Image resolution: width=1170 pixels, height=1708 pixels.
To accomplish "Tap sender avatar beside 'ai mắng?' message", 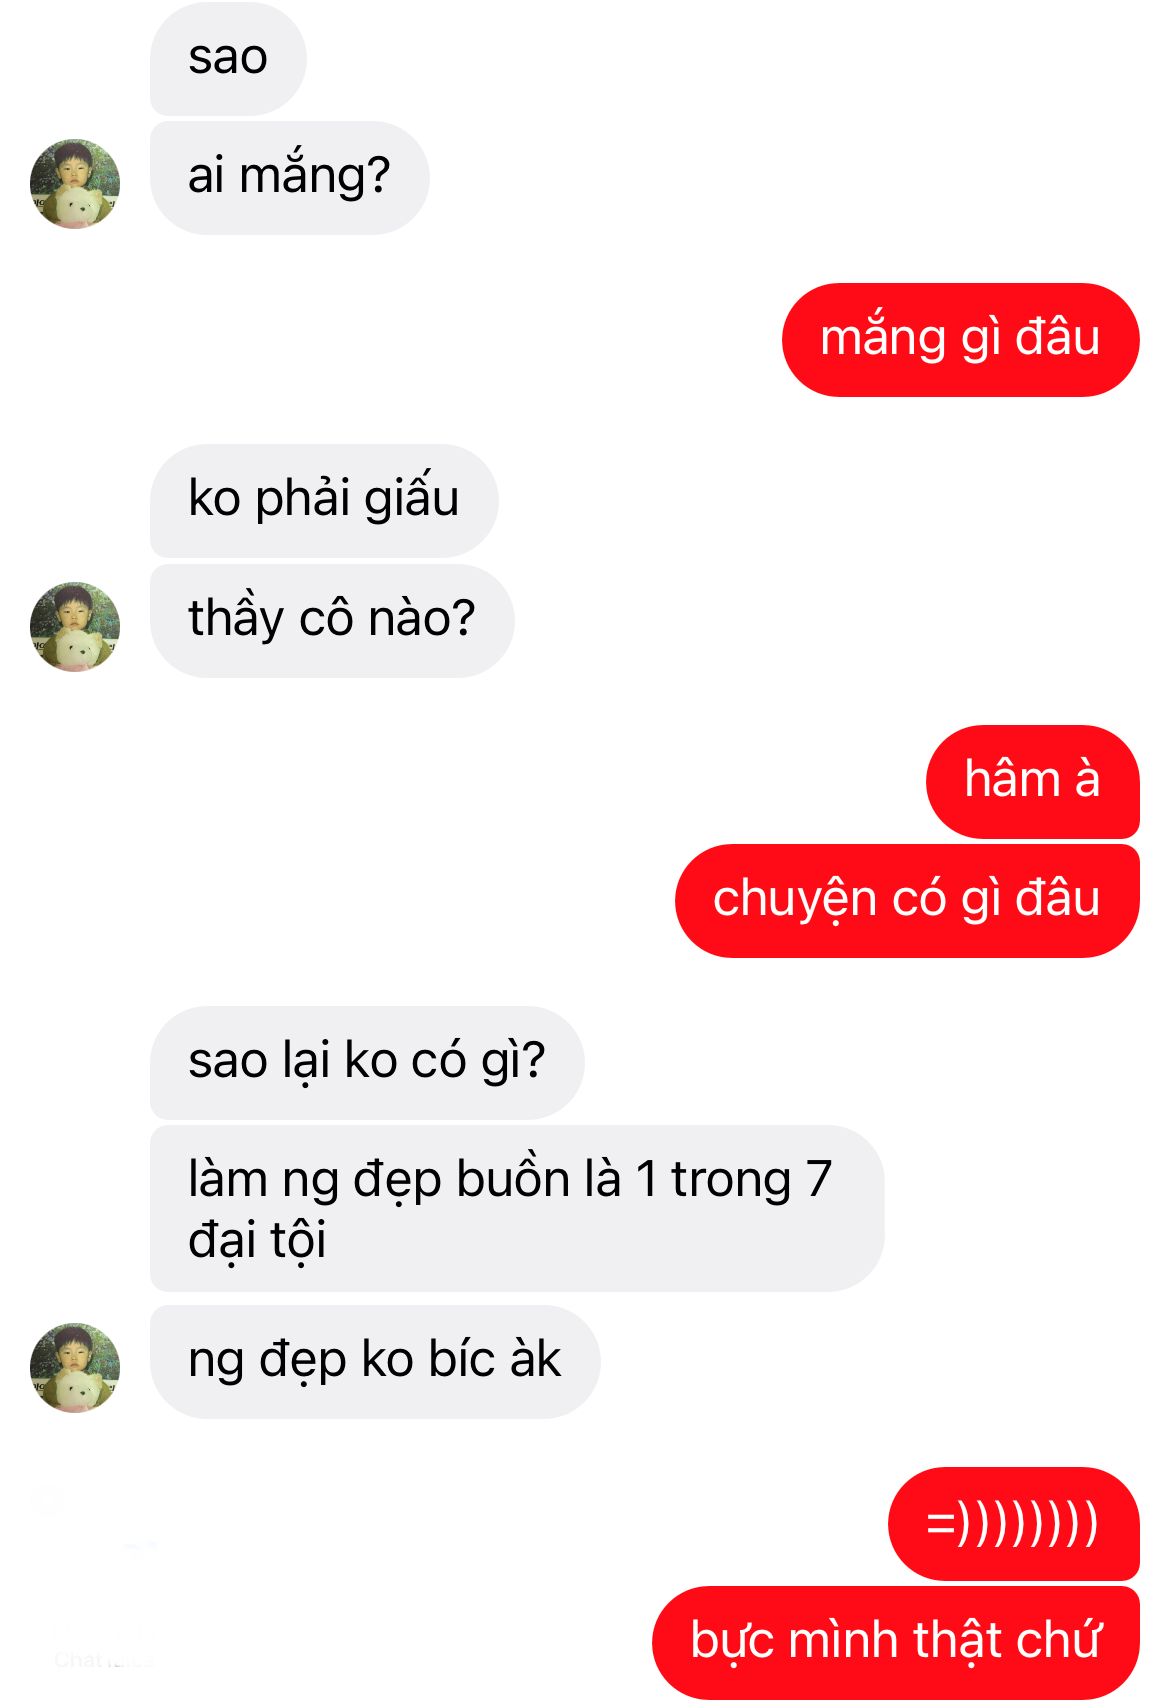I will [x=75, y=184].
